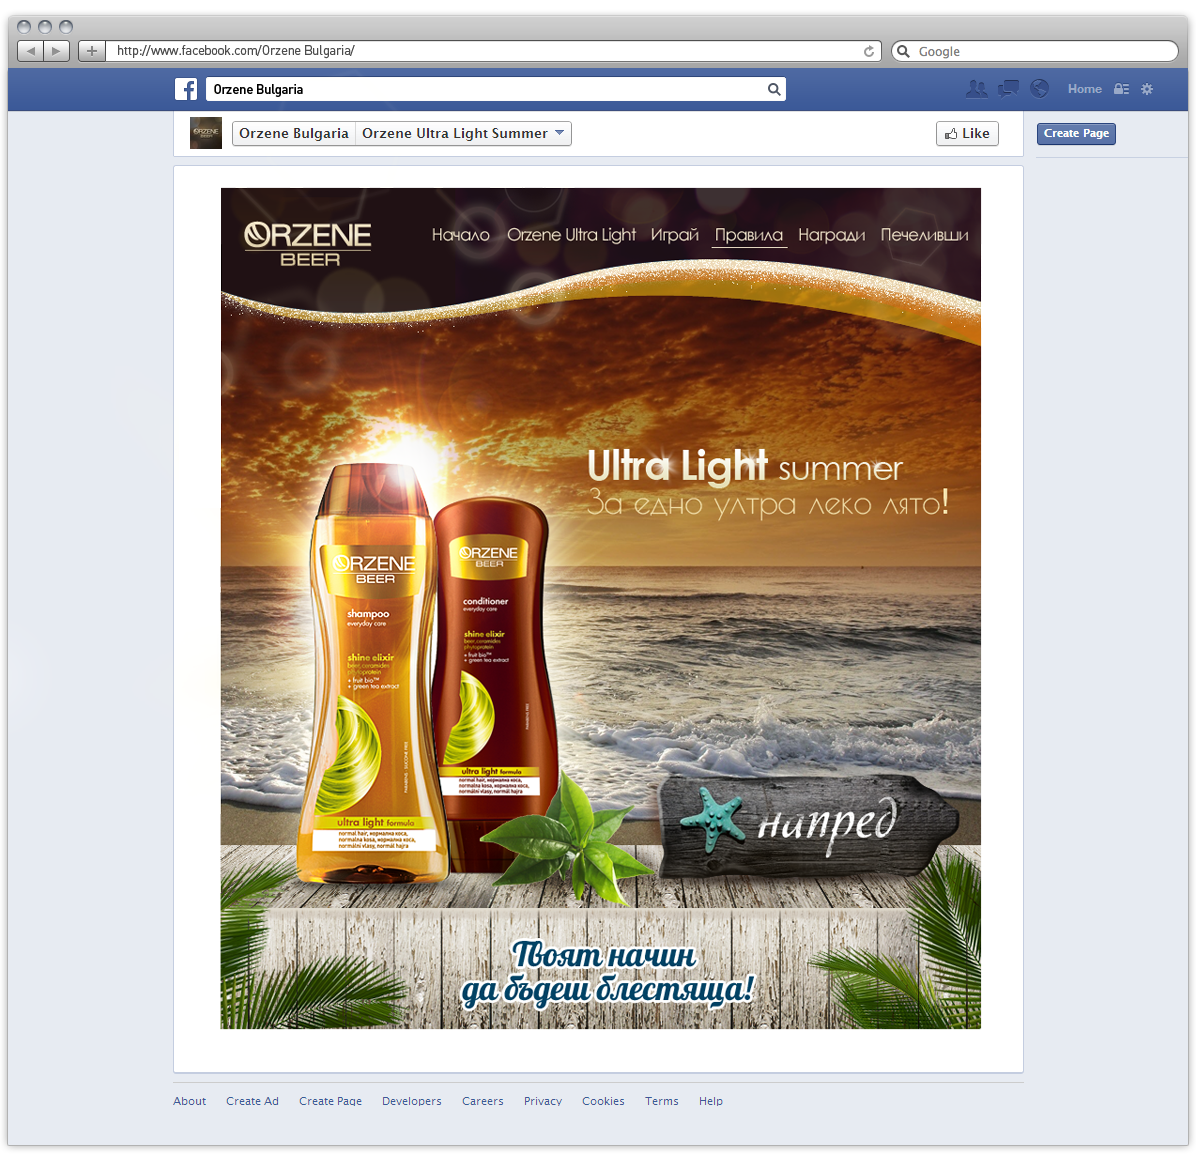The image size is (1196, 1172).
Task: Go forward using the browser forward arrow
Action: tap(56, 51)
